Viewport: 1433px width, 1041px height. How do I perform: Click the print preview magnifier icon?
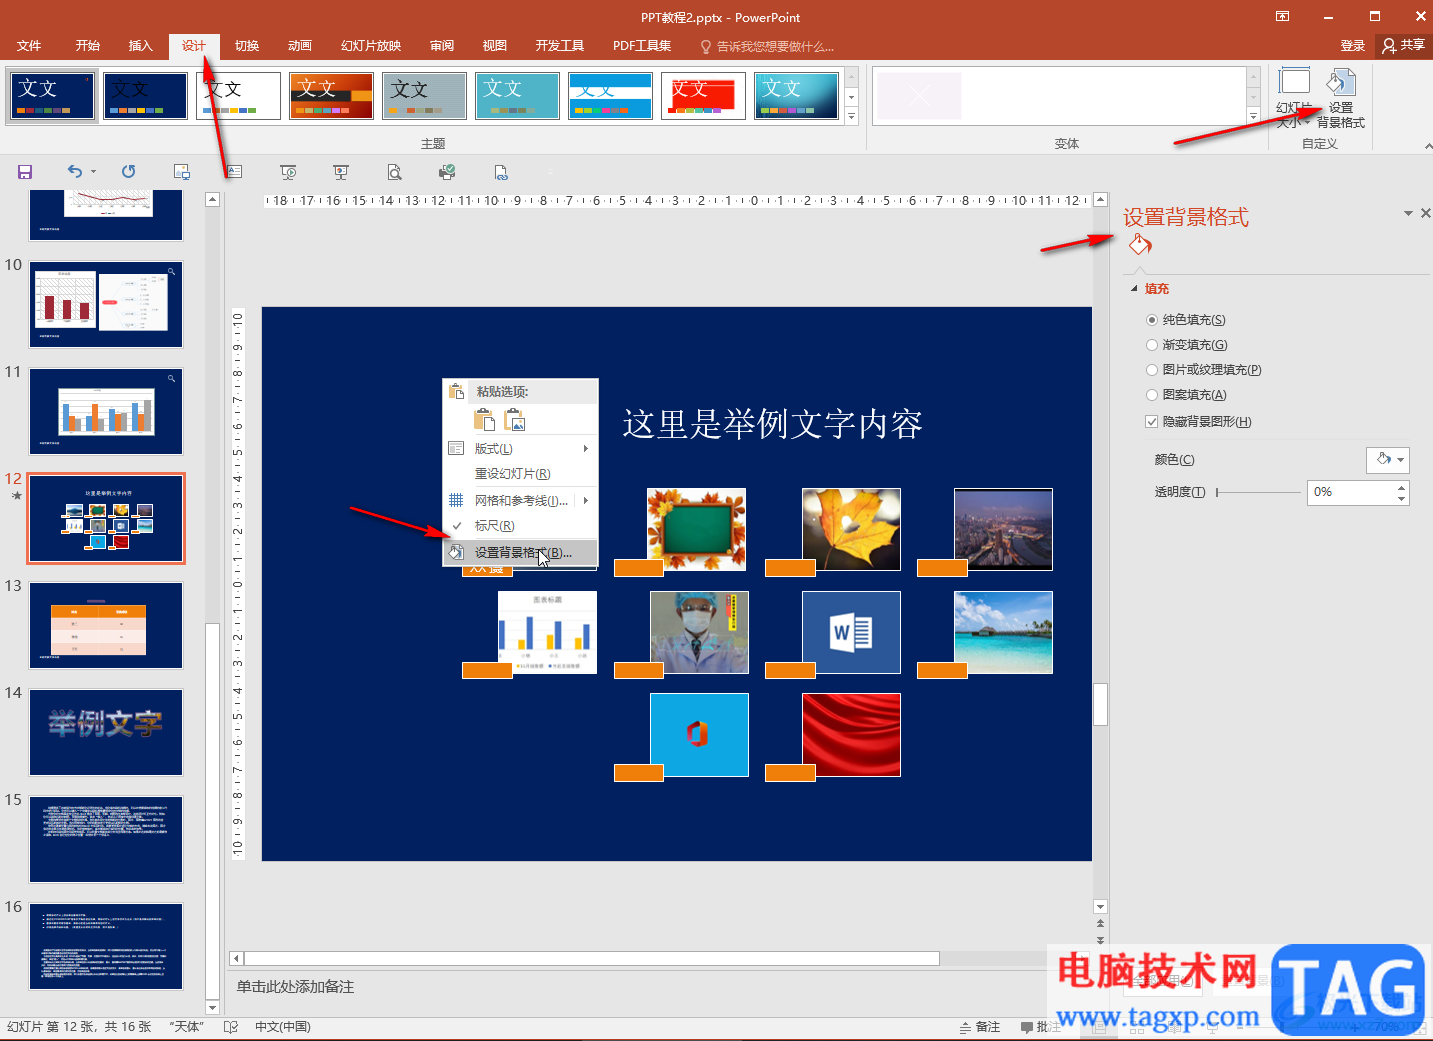click(x=394, y=172)
